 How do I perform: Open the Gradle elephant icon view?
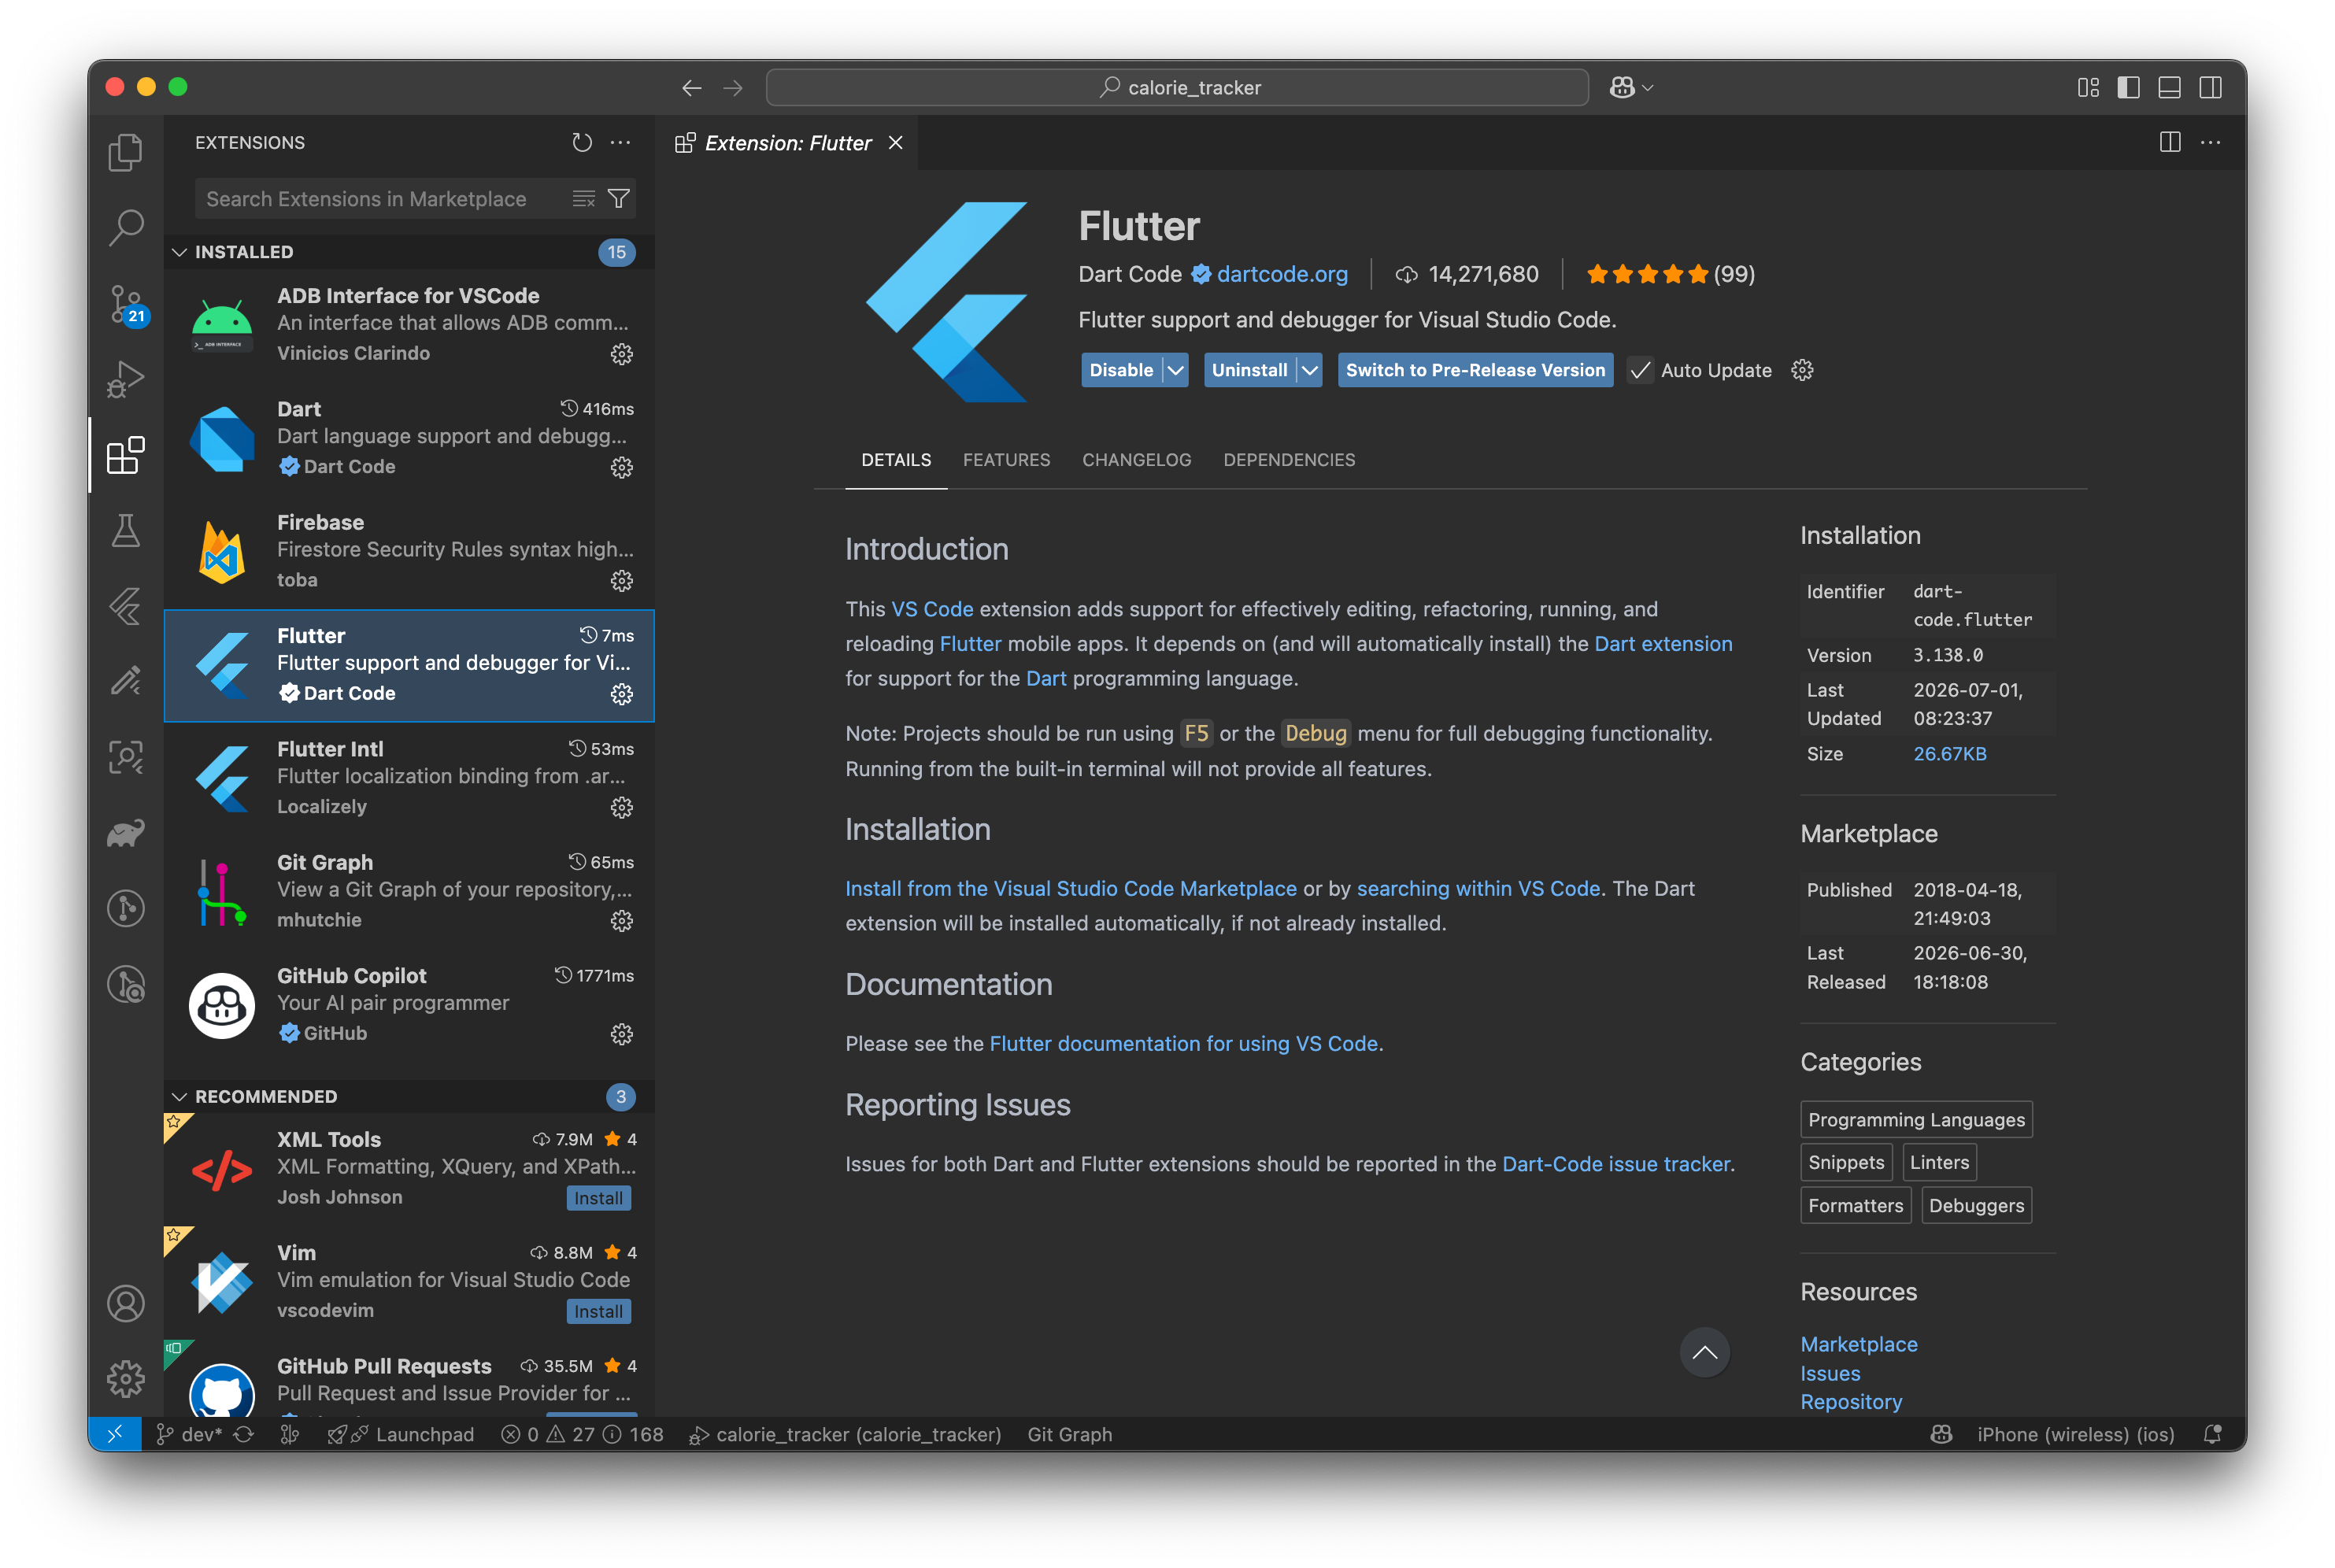[x=126, y=833]
